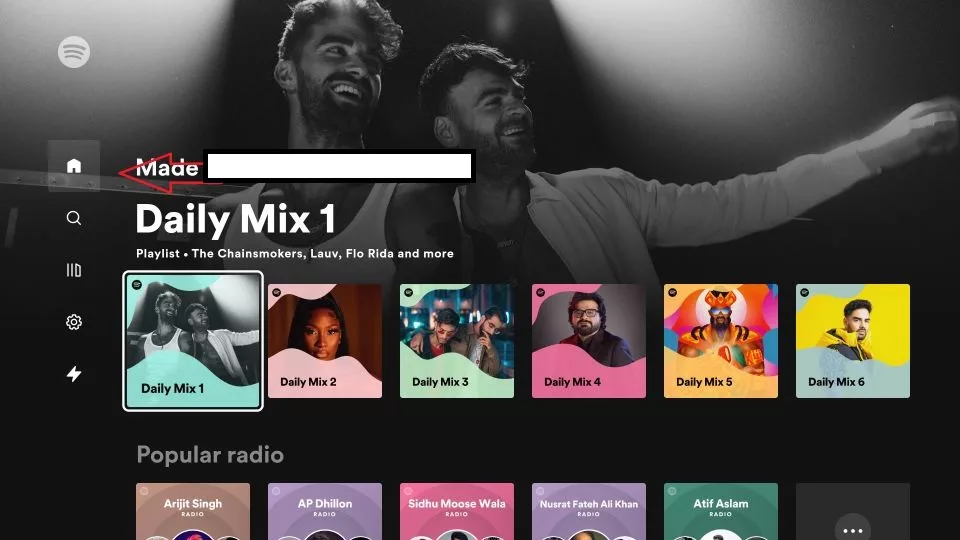Open Search from the sidebar

click(x=74, y=218)
